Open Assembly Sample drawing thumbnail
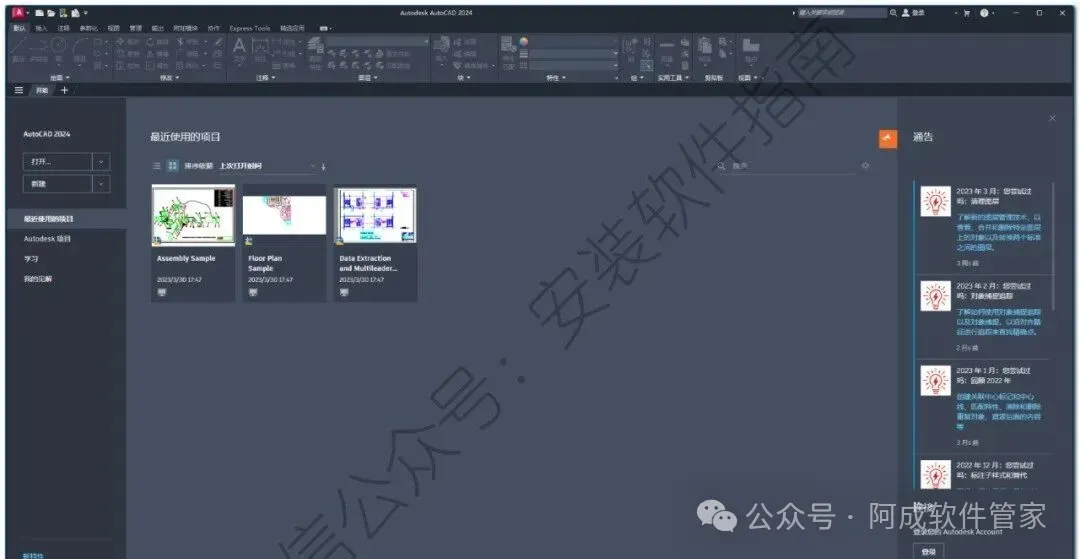Screen dimensions: 1080x559 coord(193,215)
